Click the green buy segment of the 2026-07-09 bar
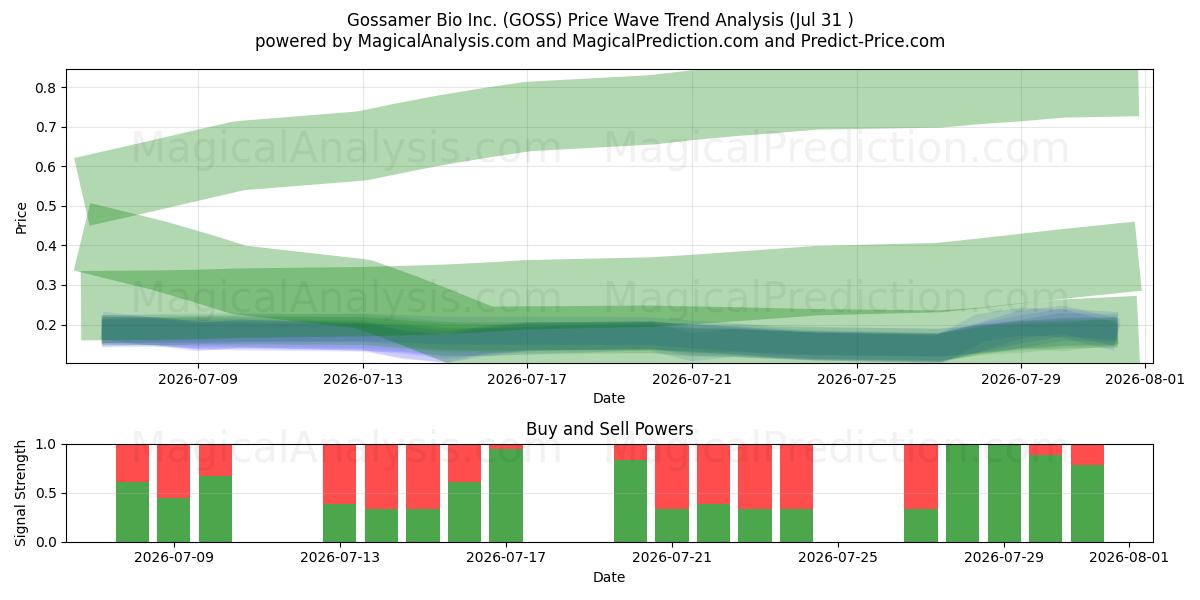1200x600 pixels. (174, 520)
